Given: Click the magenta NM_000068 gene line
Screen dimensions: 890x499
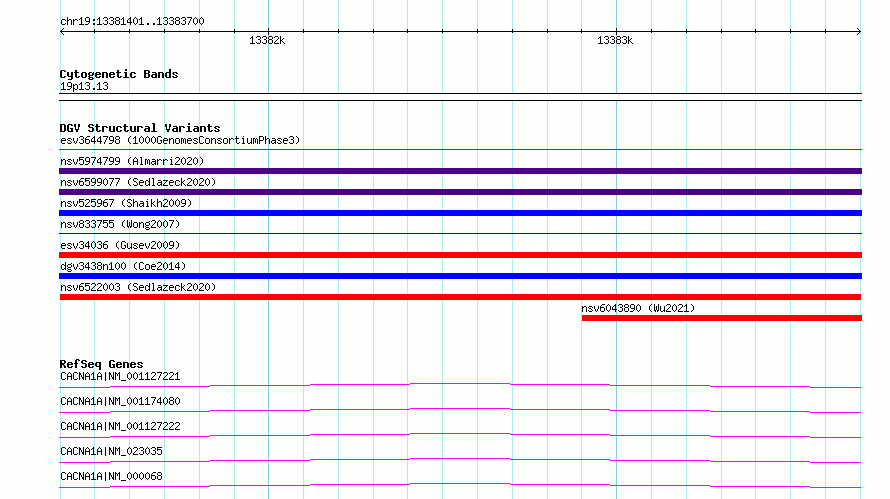Looking at the screenshot, I should coord(460,485).
